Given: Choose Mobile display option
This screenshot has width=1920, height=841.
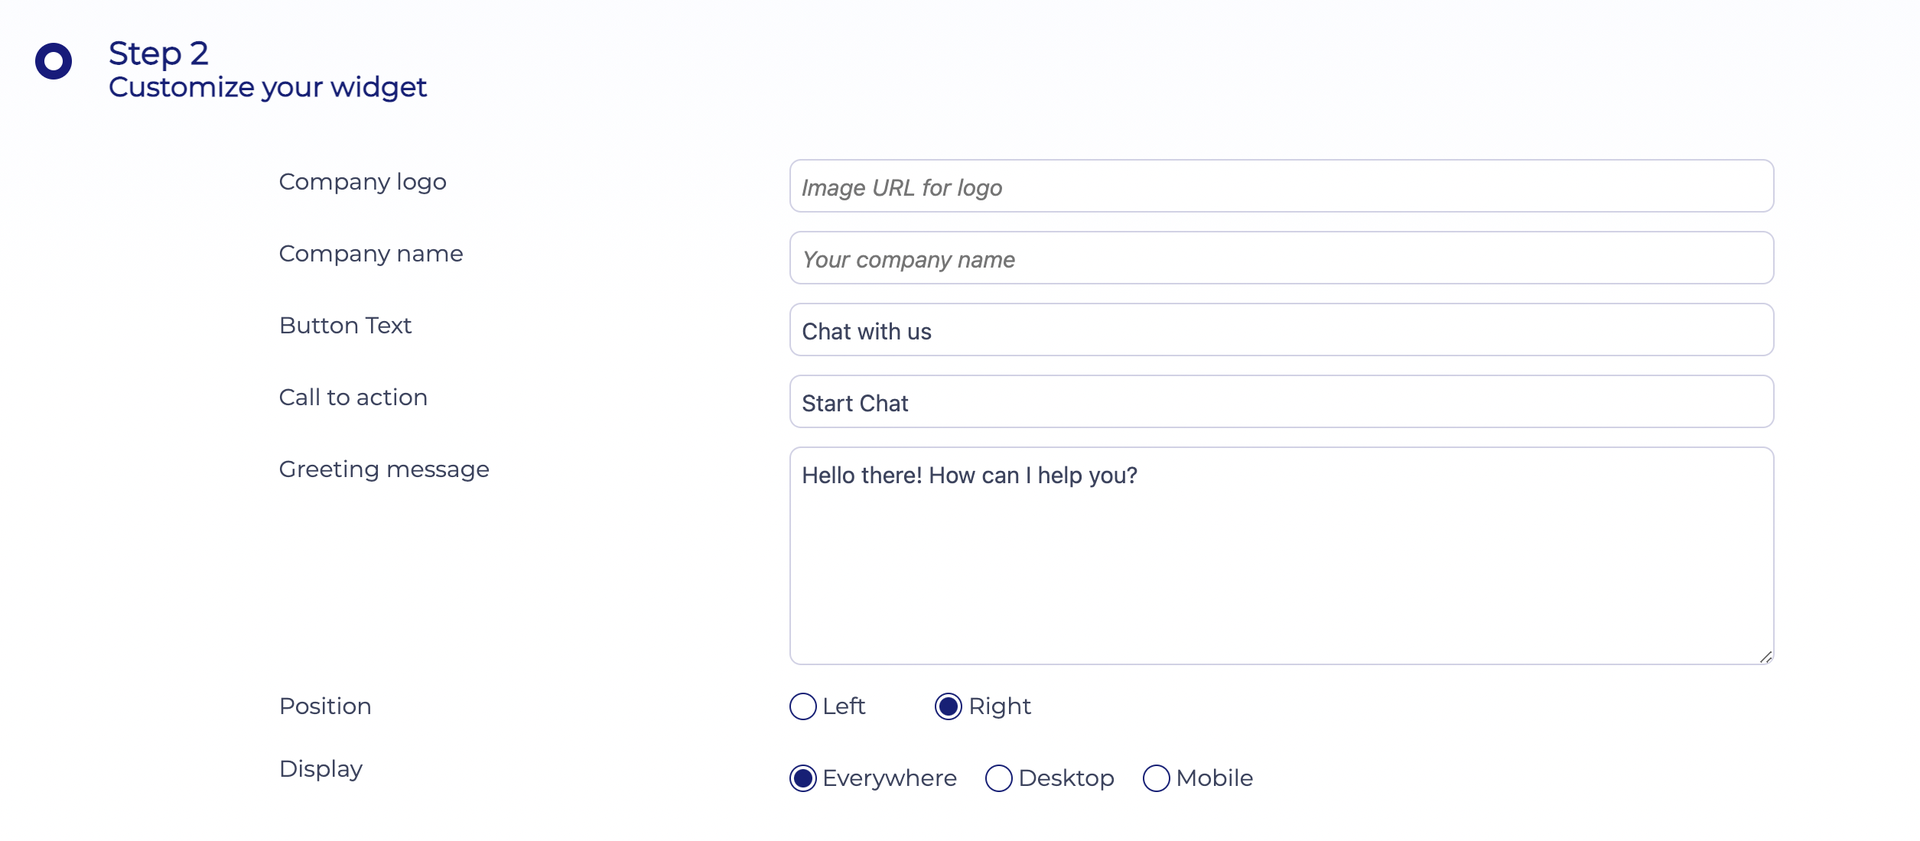Looking at the screenshot, I should click(x=1156, y=778).
